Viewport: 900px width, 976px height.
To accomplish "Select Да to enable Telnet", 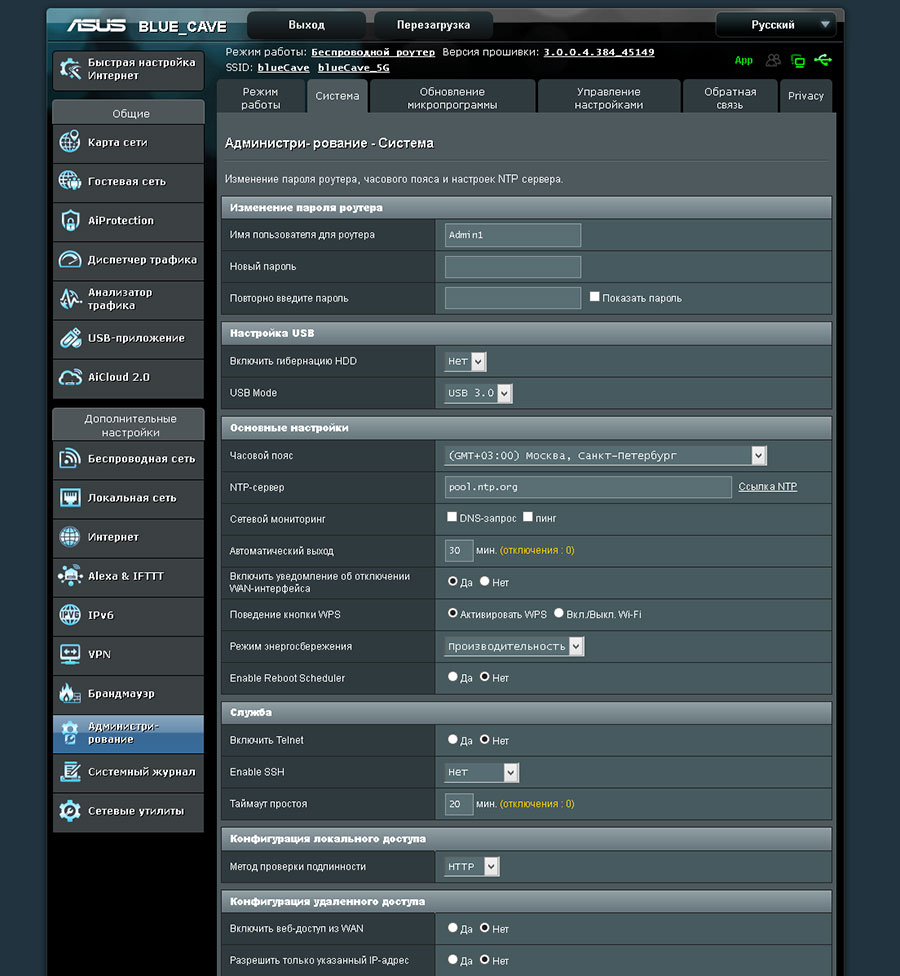I will [x=452, y=739].
